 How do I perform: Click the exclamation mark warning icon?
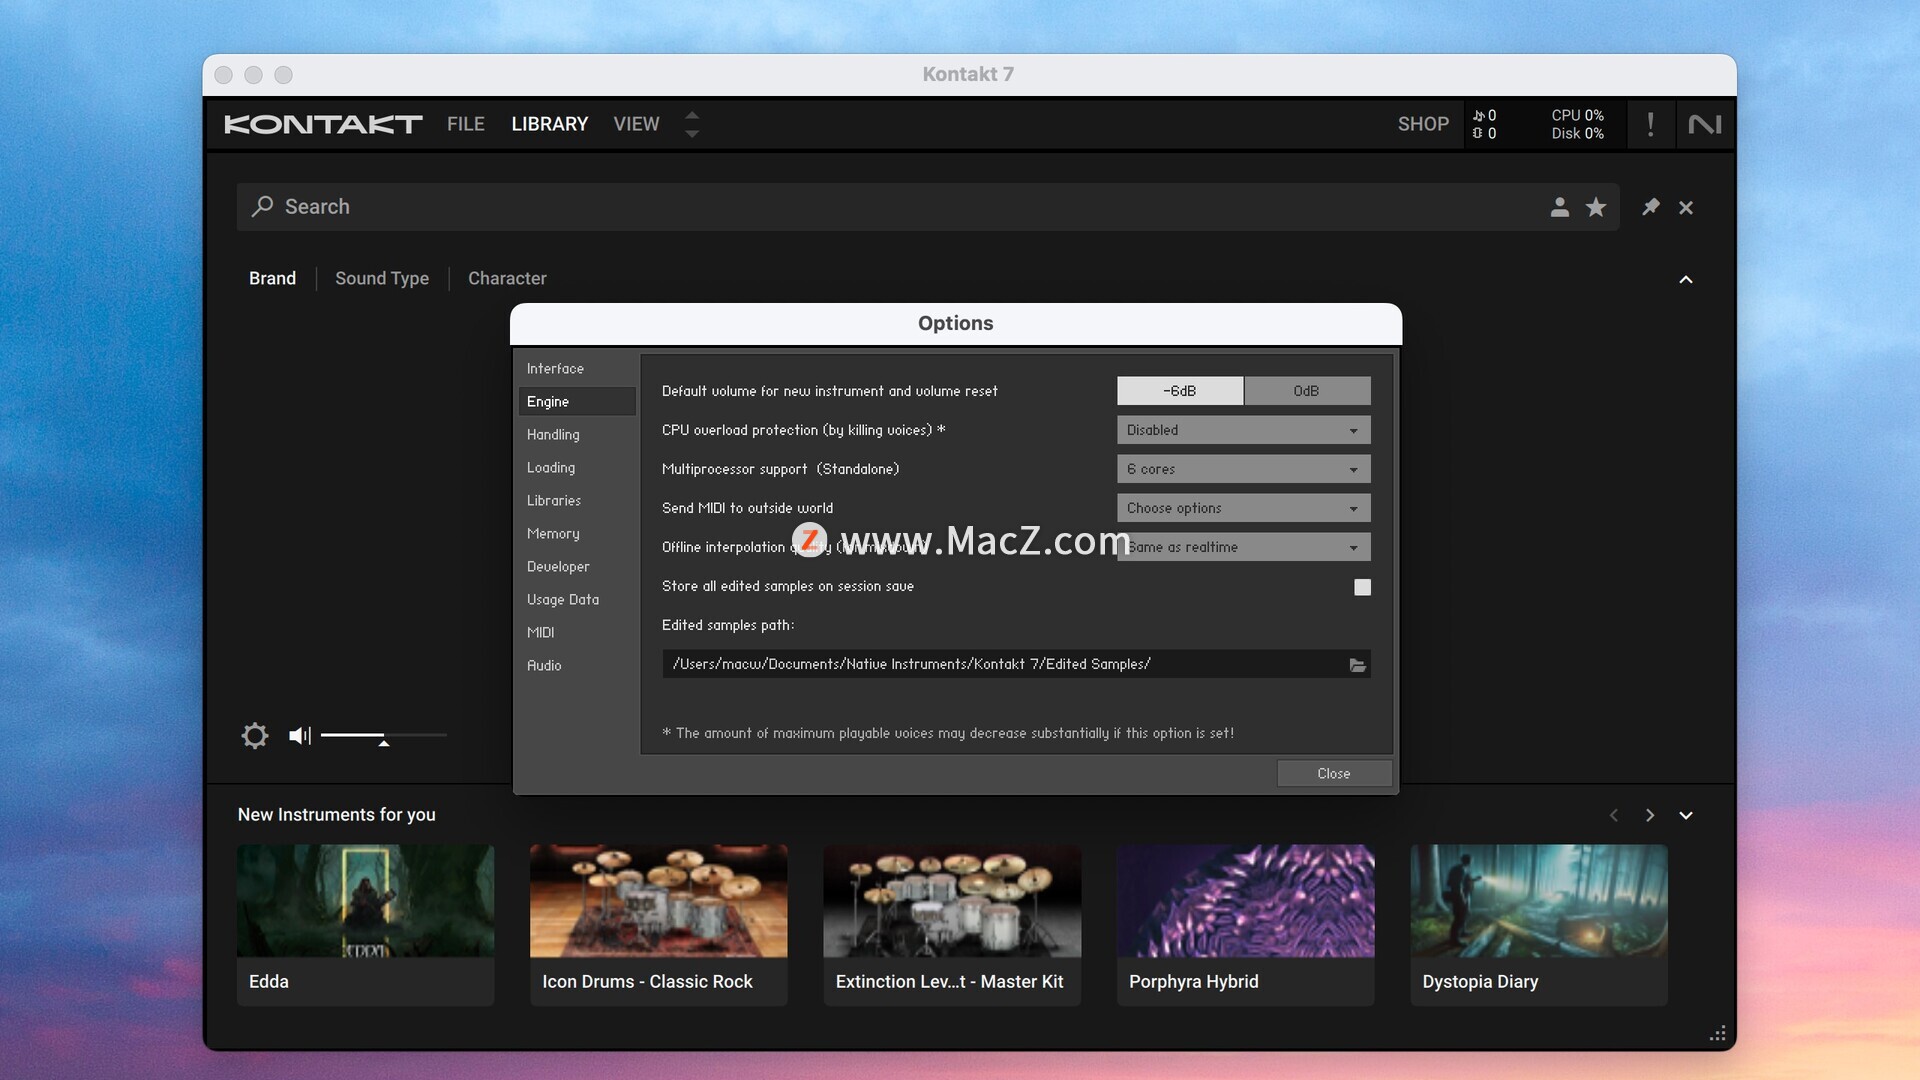click(x=1650, y=124)
